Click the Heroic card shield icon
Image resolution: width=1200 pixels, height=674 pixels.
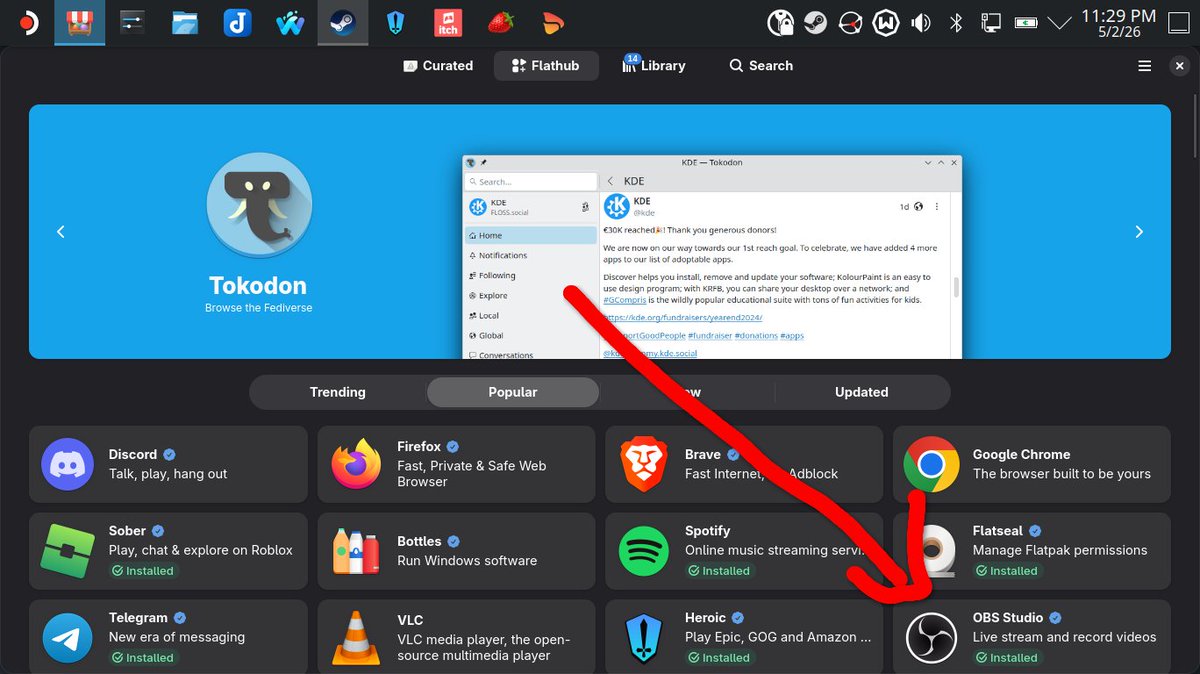click(x=644, y=638)
